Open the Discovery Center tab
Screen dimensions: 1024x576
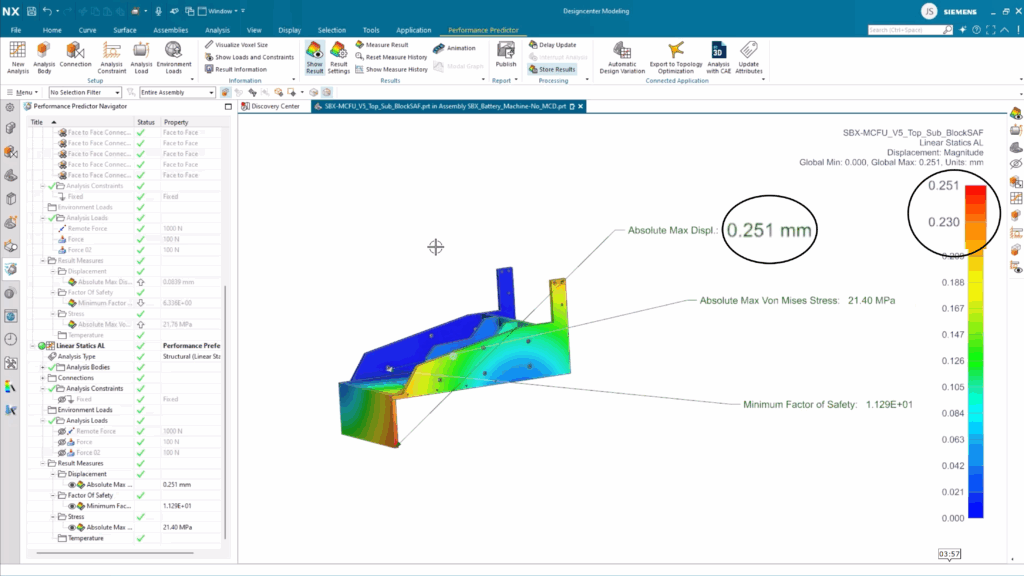(274, 106)
